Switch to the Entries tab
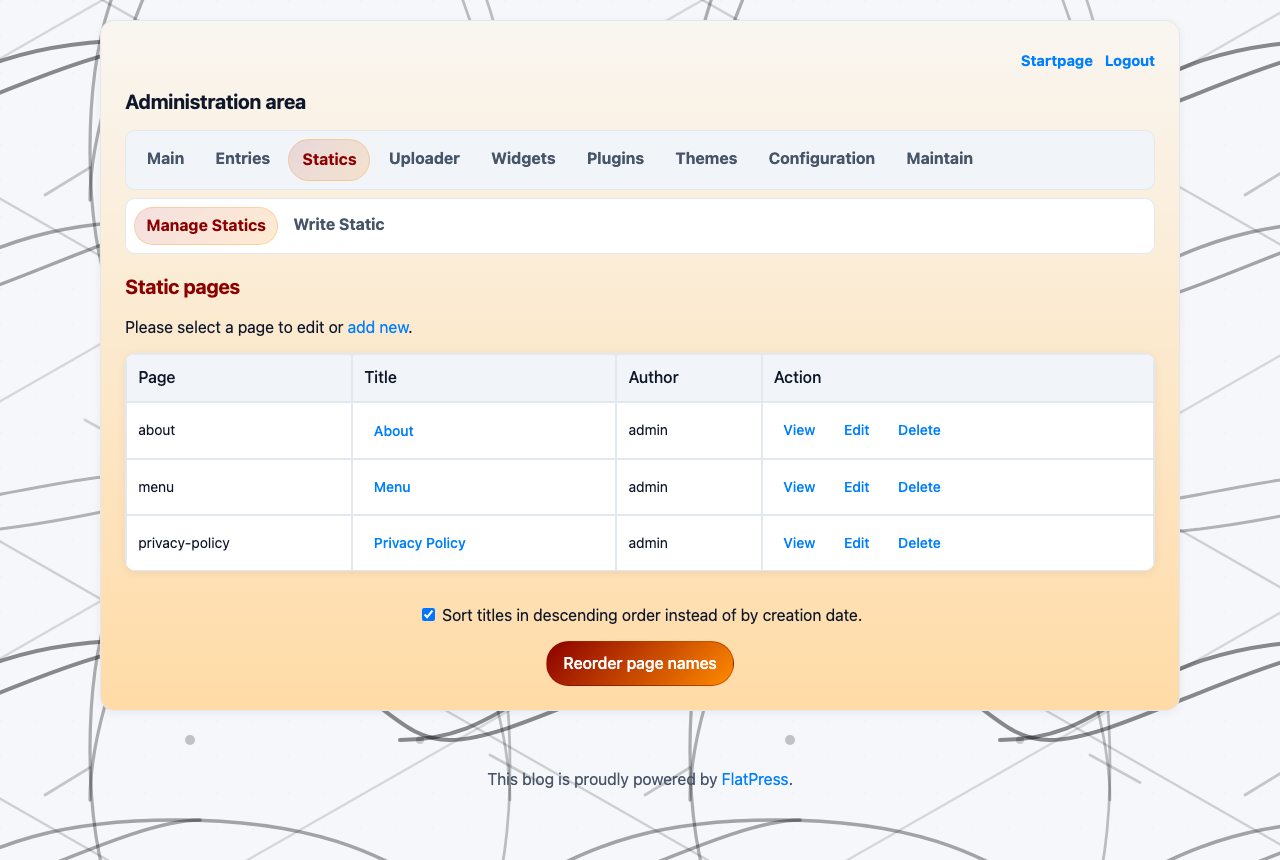The image size is (1280, 860). tap(243, 159)
